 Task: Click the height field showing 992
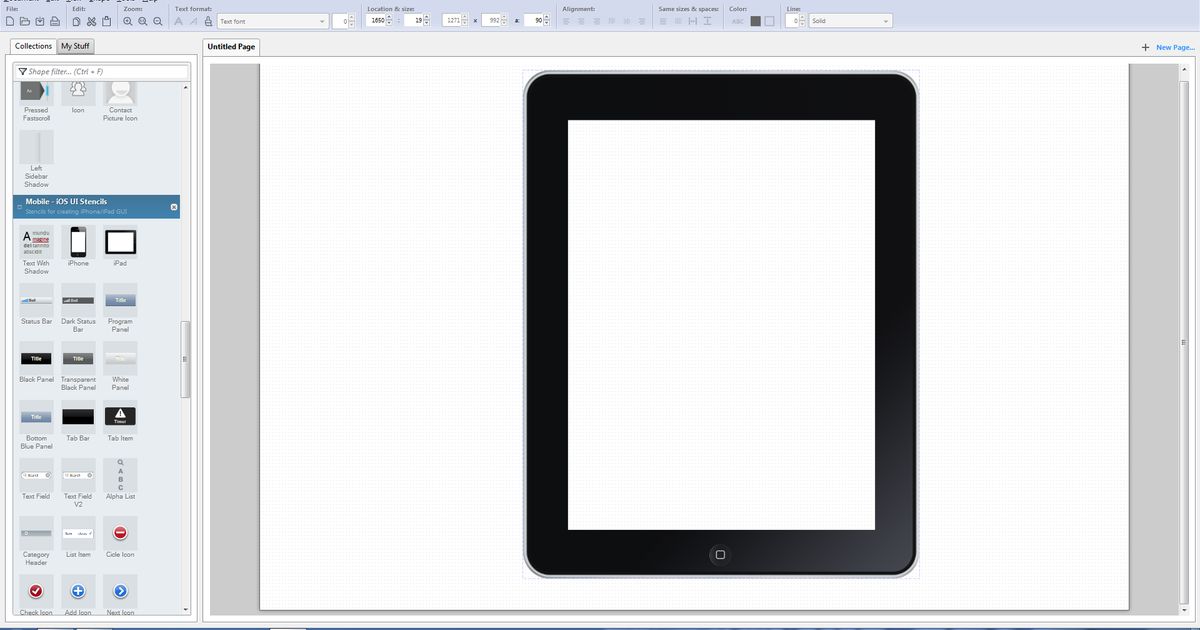point(491,21)
